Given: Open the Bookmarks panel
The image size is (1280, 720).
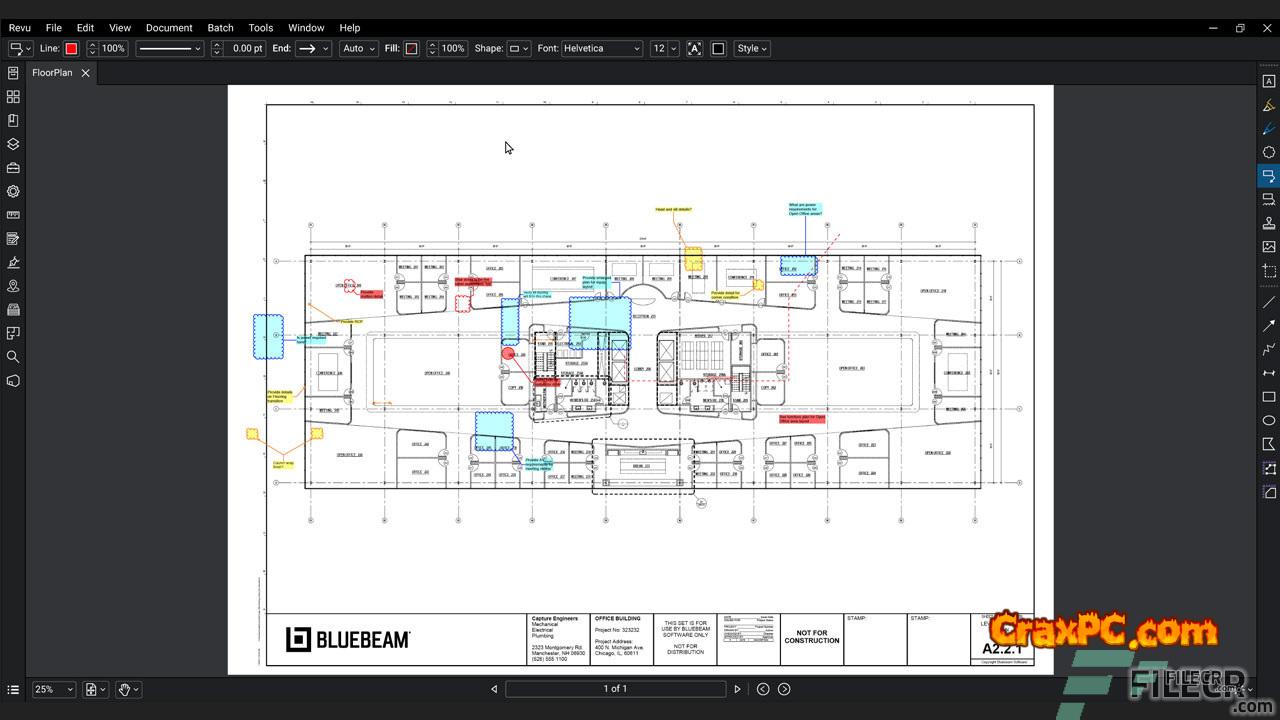Looking at the screenshot, I should (13, 120).
